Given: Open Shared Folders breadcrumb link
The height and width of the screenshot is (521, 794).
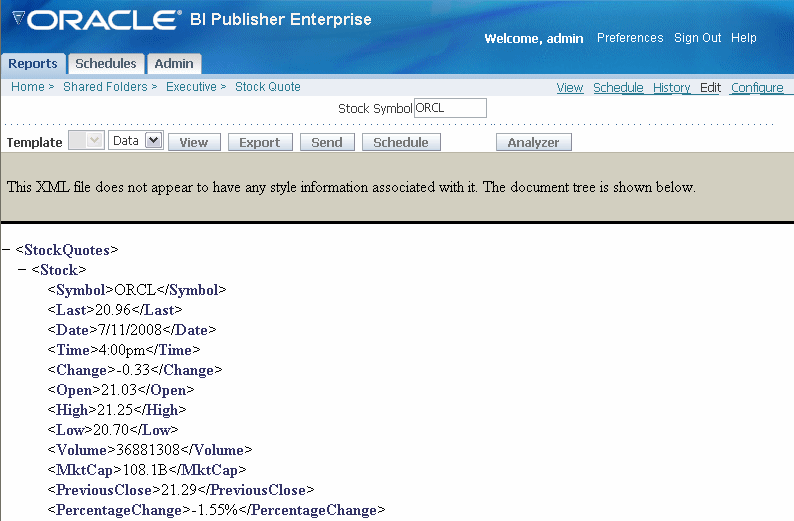Looking at the screenshot, I should 104,87.
